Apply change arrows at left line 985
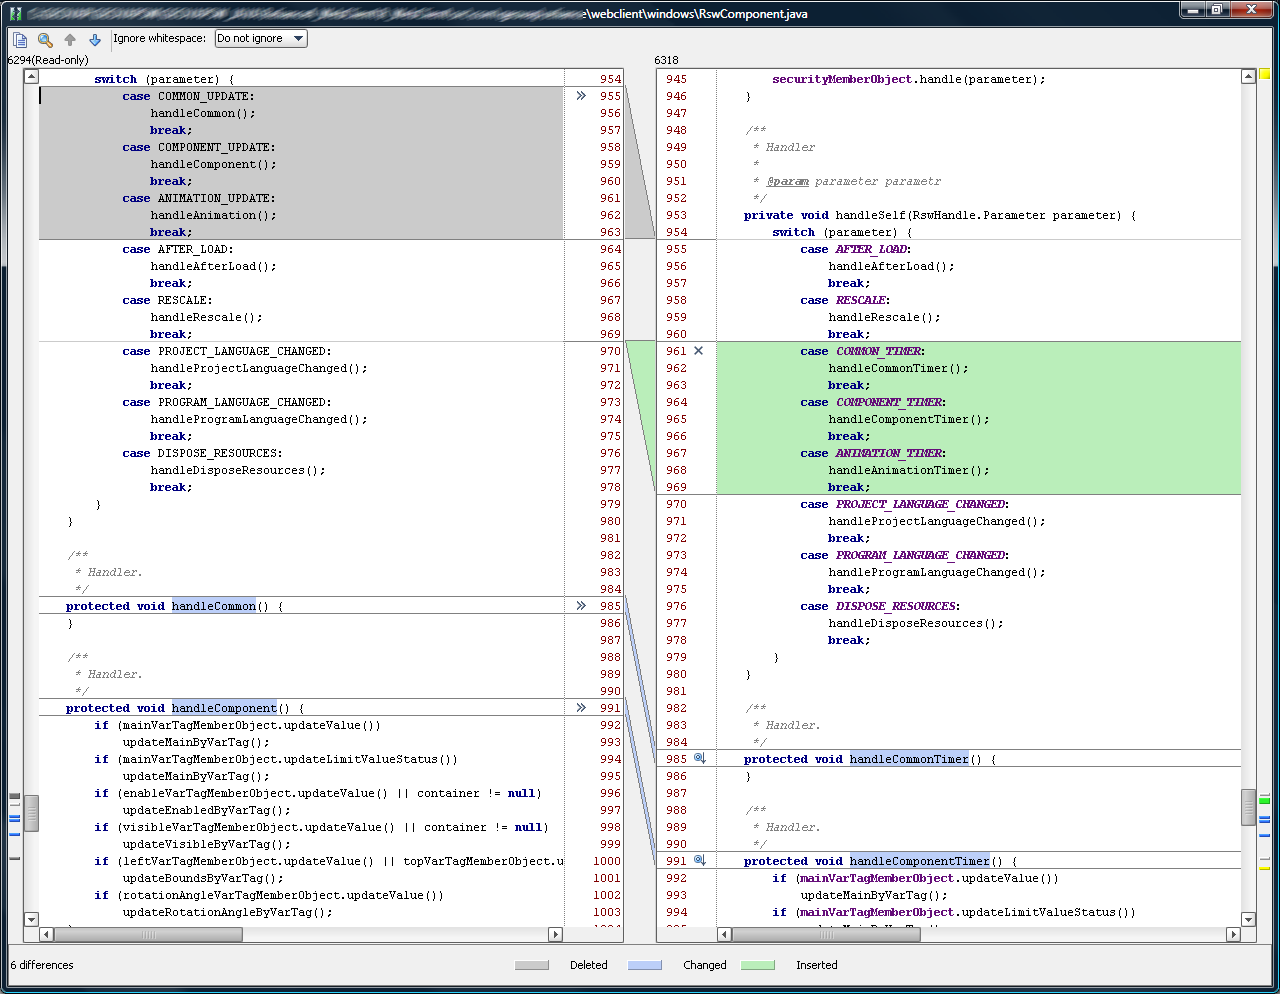This screenshot has width=1280, height=994. pyautogui.click(x=581, y=606)
